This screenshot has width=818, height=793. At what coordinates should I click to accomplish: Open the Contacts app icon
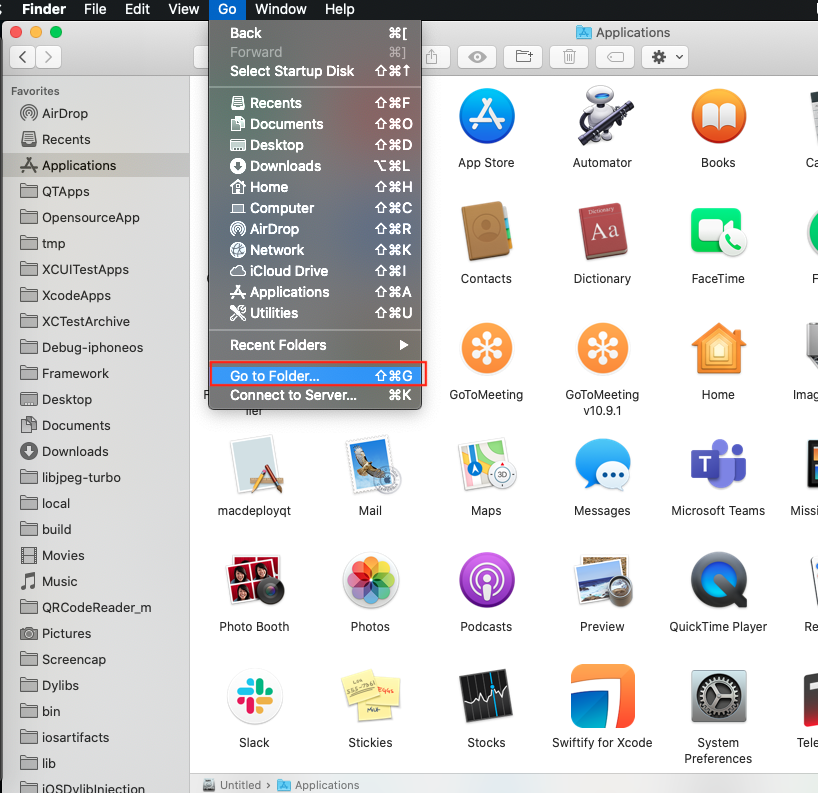tap(486, 232)
